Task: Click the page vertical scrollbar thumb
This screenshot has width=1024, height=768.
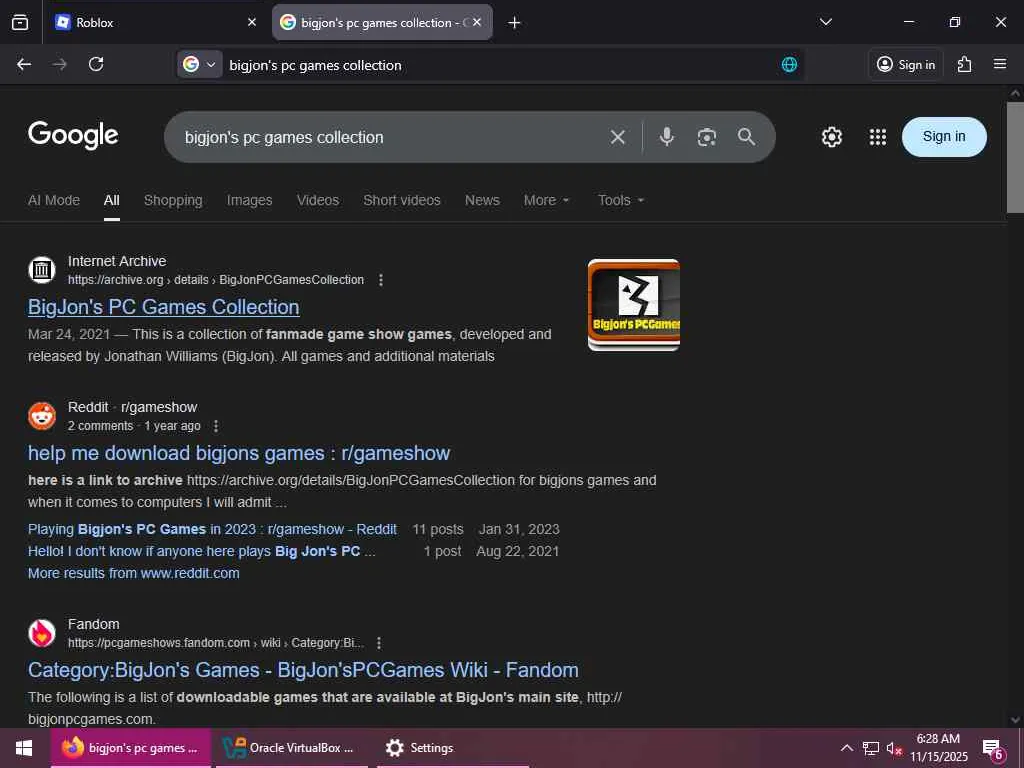Action: pyautogui.click(x=1015, y=157)
